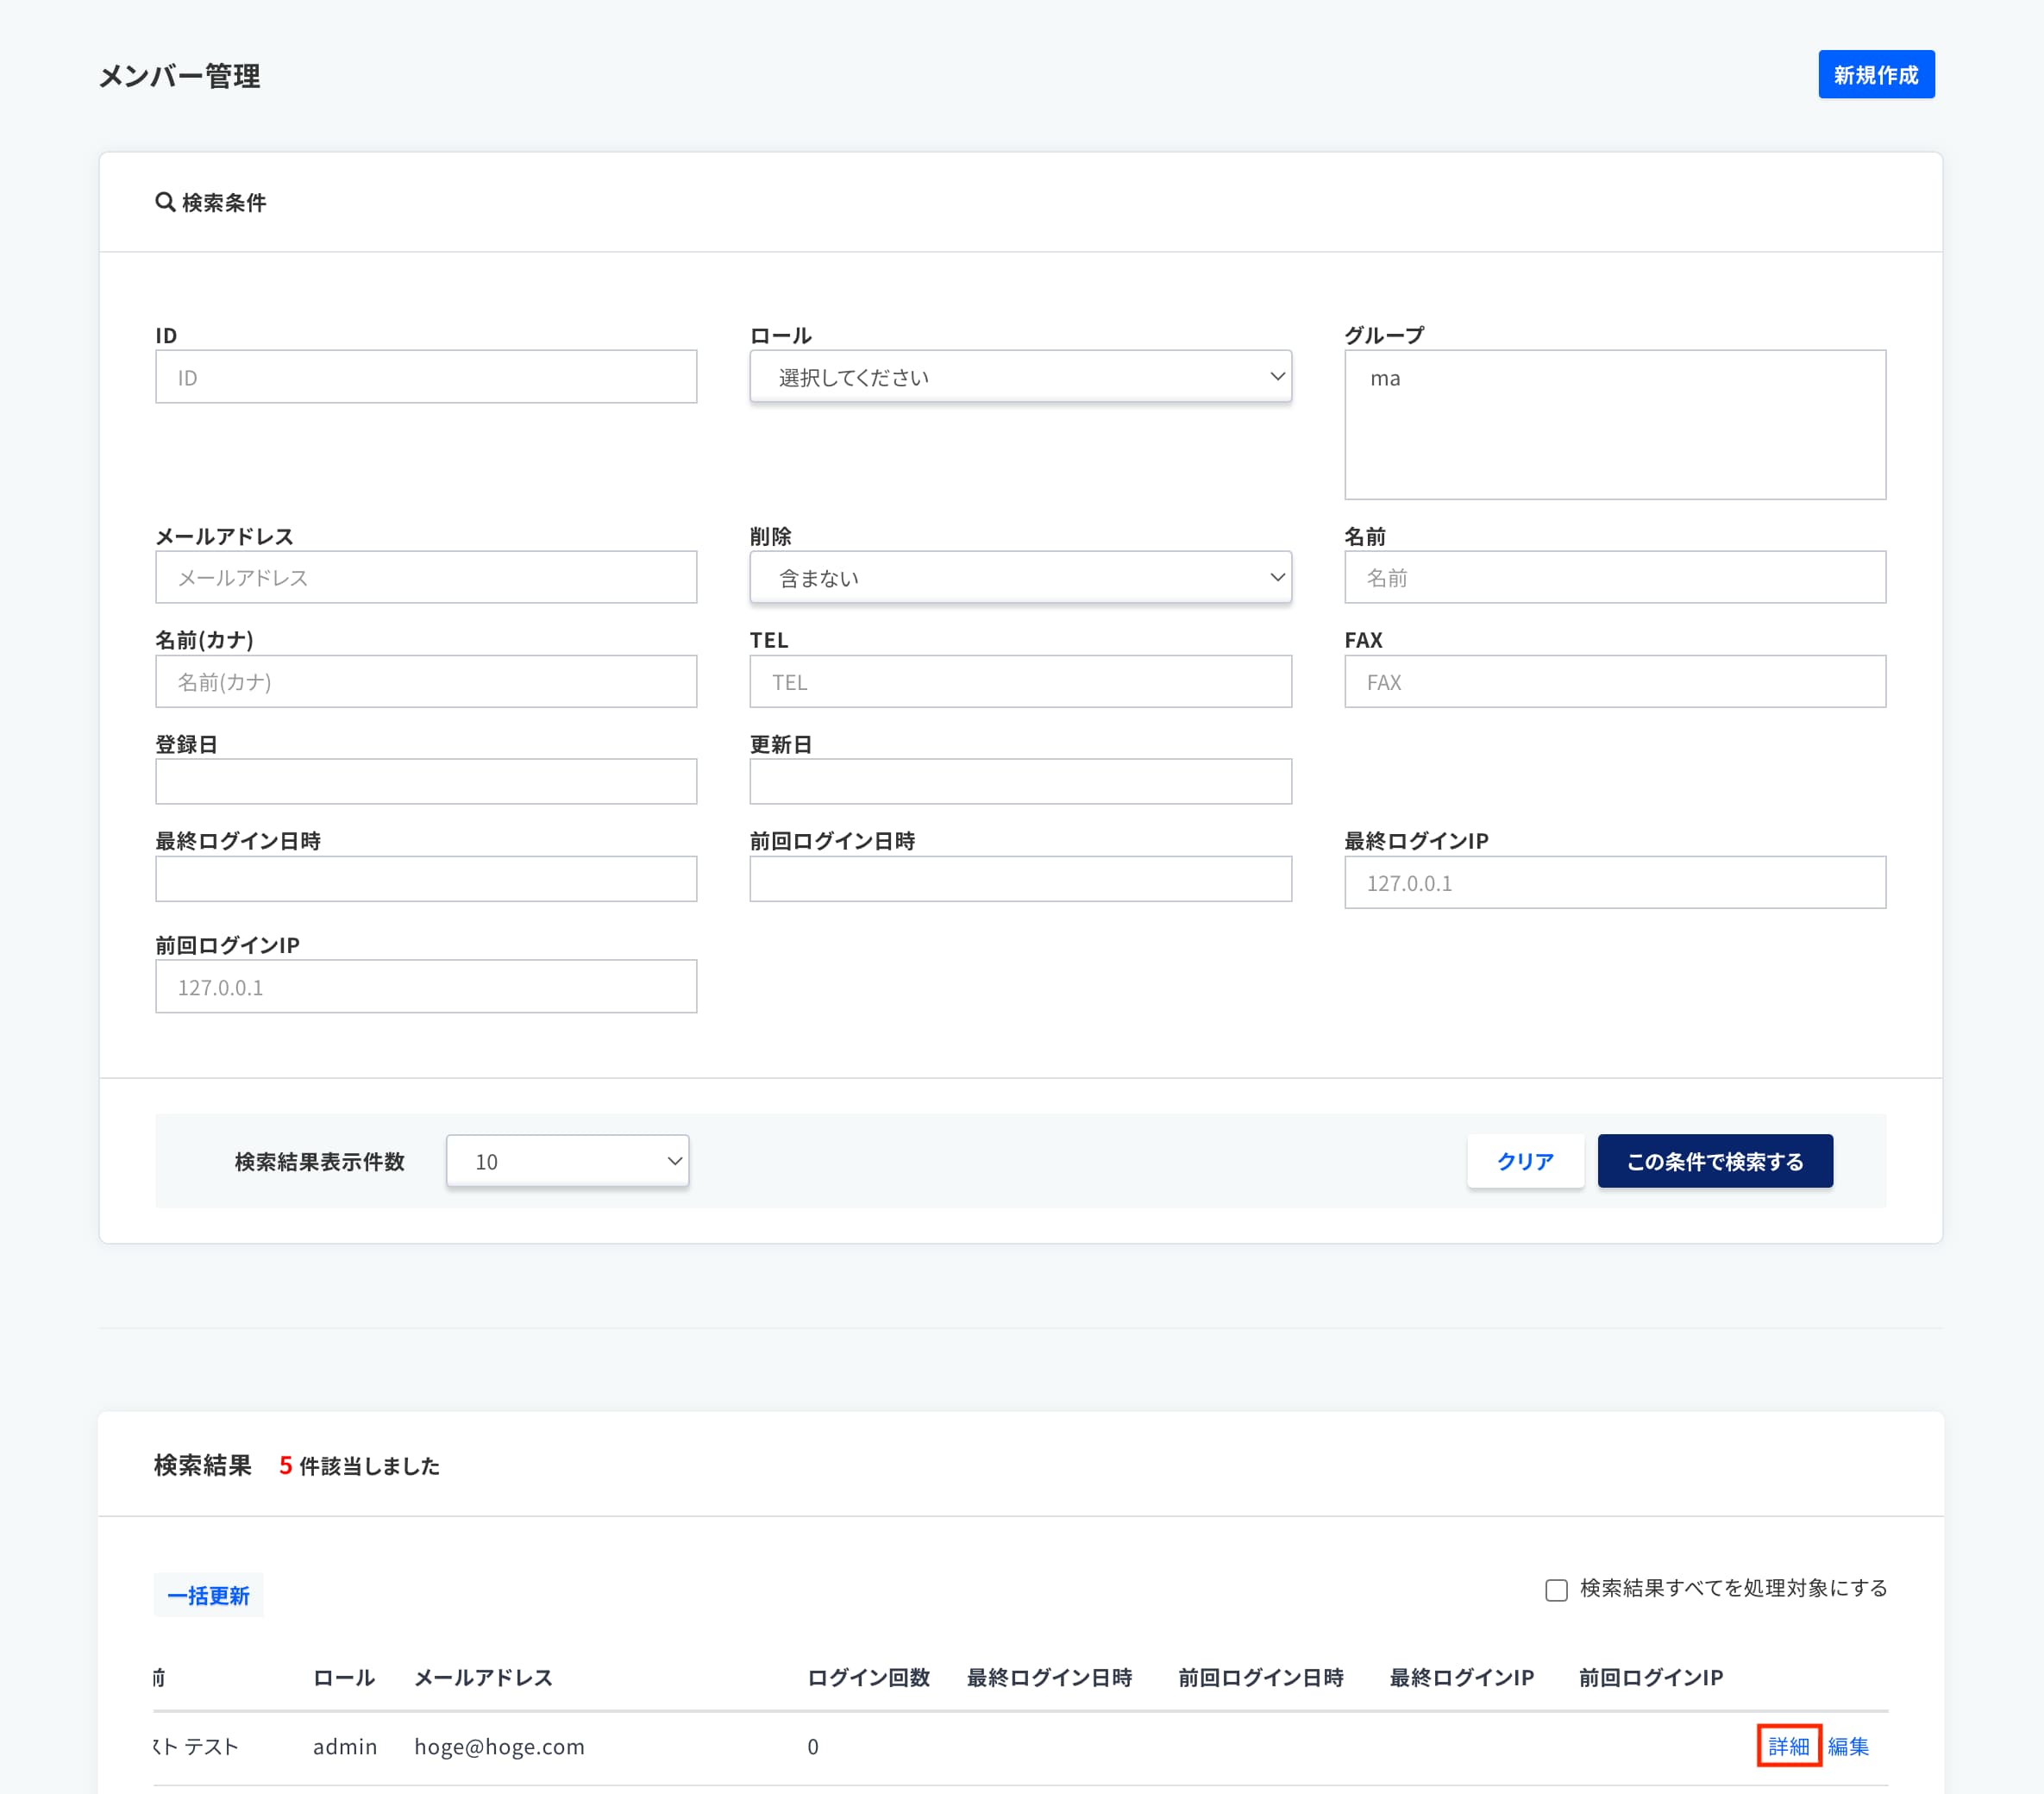Open the 削除 dropdown showing 含まない
2044x1794 pixels.
point(1020,578)
